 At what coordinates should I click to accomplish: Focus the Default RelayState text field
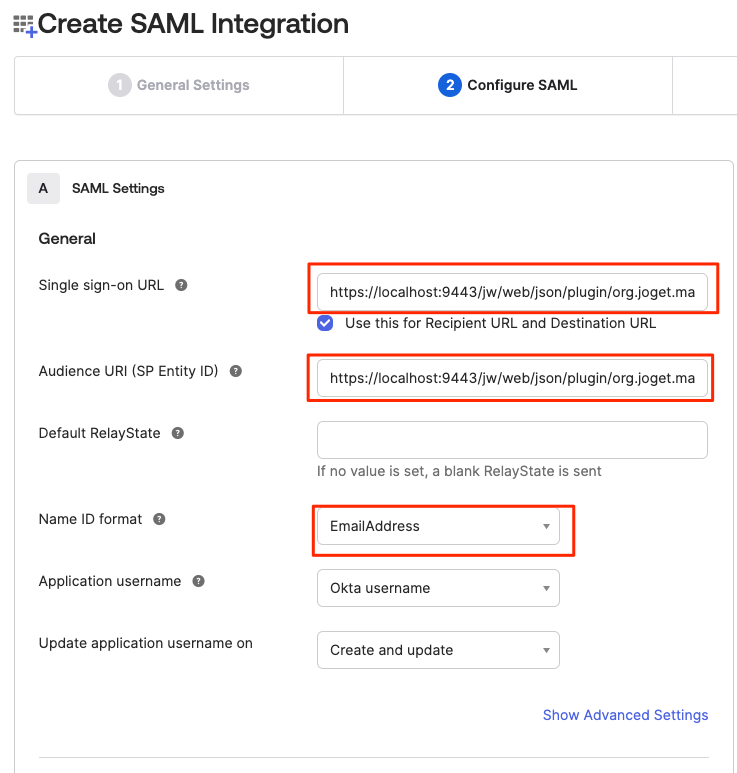point(512,440)
